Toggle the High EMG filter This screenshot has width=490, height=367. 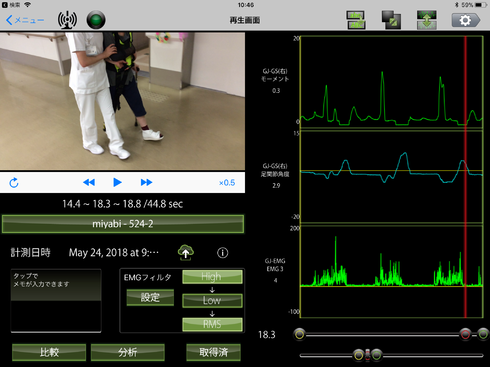point(212,277)
